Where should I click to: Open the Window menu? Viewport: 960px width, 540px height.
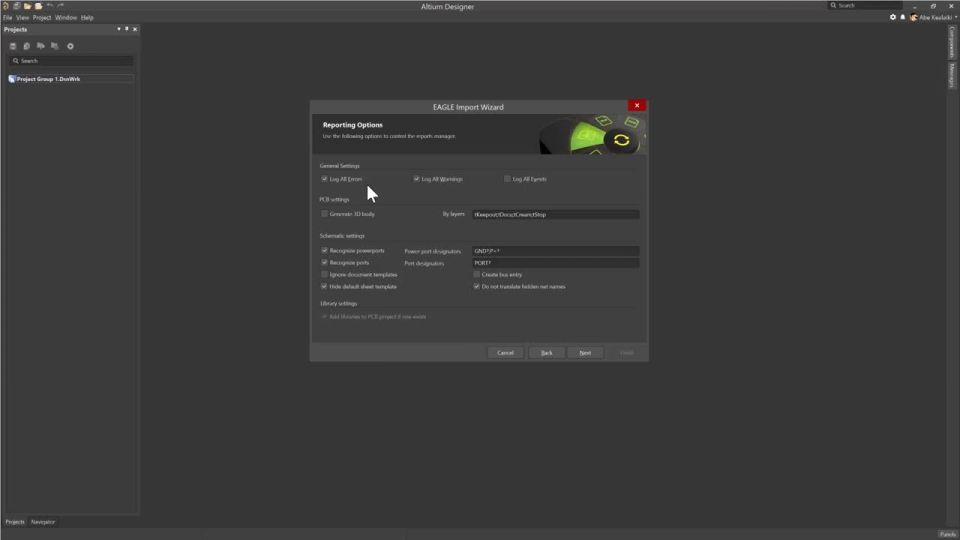click(x=66, y=18)
